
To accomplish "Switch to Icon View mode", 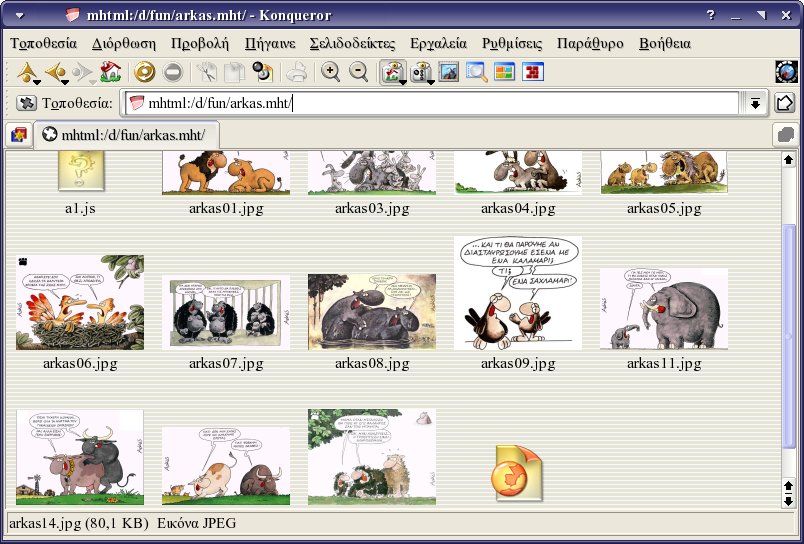I will pyautogui.click(x=393, y=72).
